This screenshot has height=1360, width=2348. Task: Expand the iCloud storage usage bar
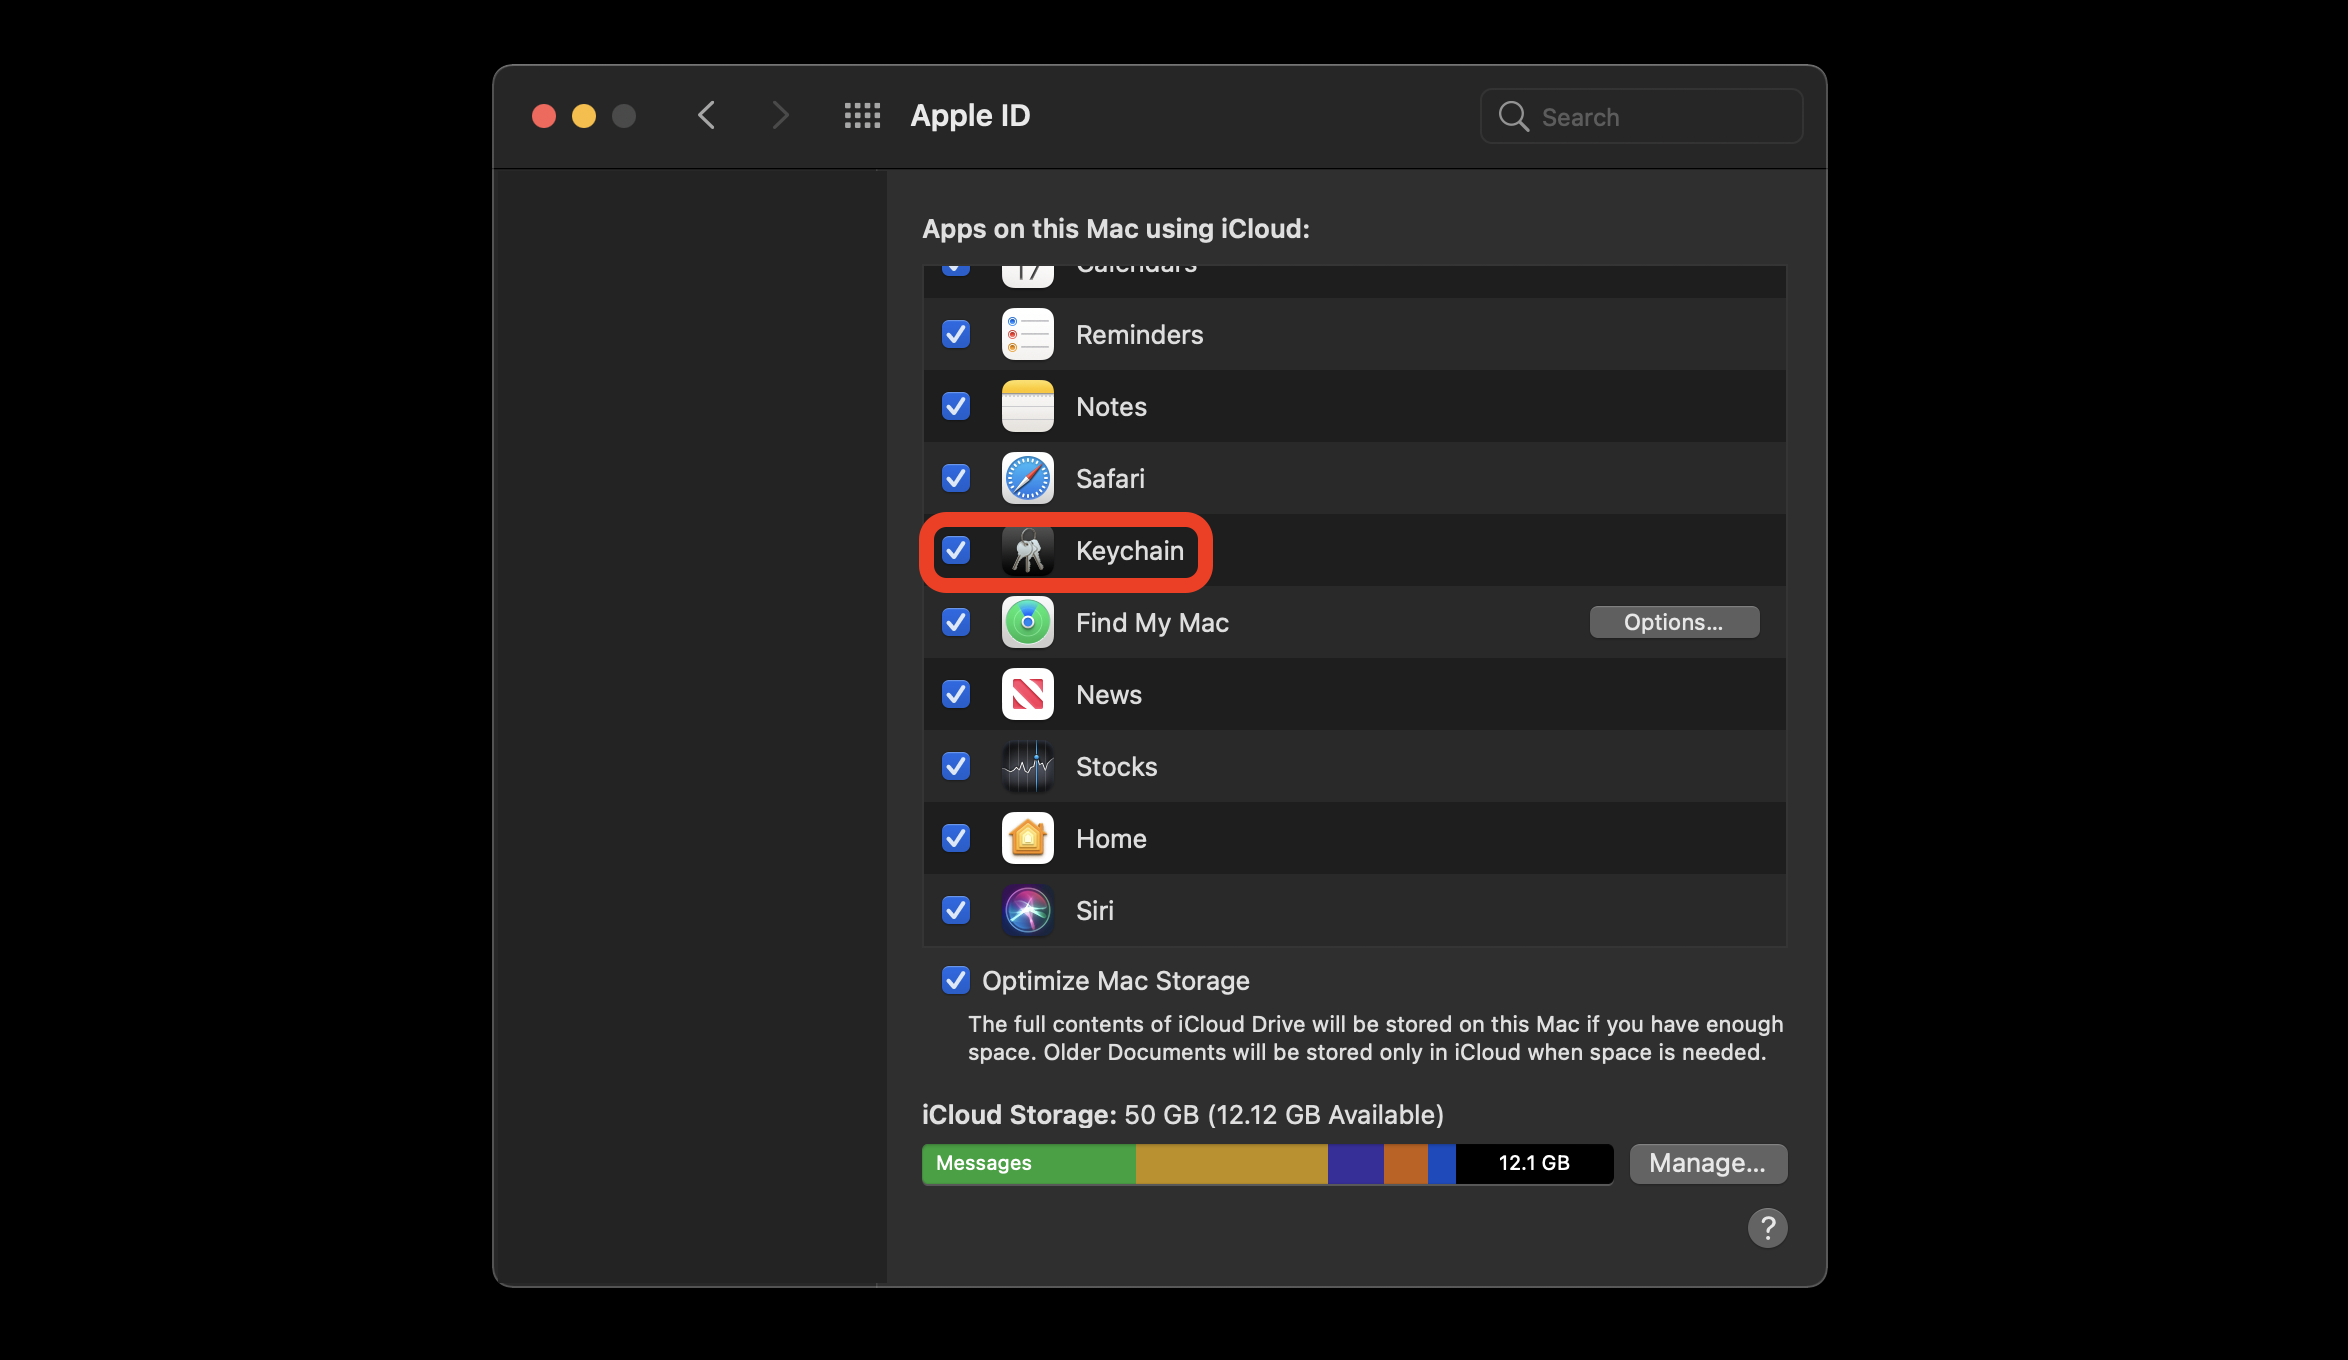1269,1162
